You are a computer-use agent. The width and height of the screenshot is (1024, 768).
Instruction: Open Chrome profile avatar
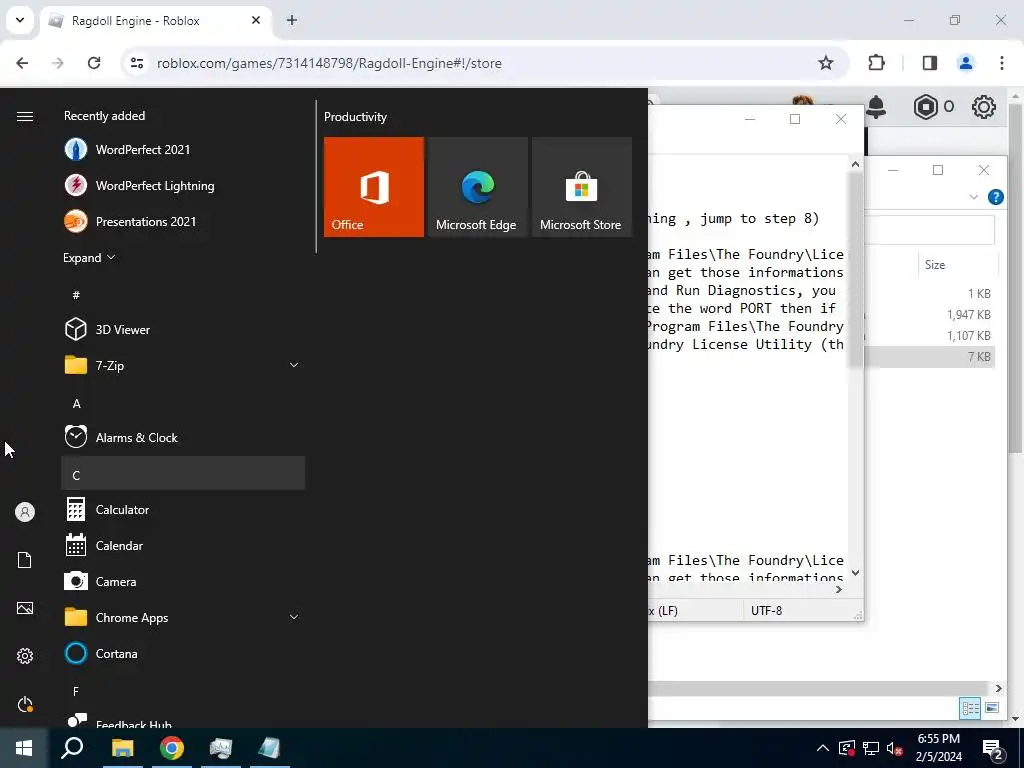965,63
